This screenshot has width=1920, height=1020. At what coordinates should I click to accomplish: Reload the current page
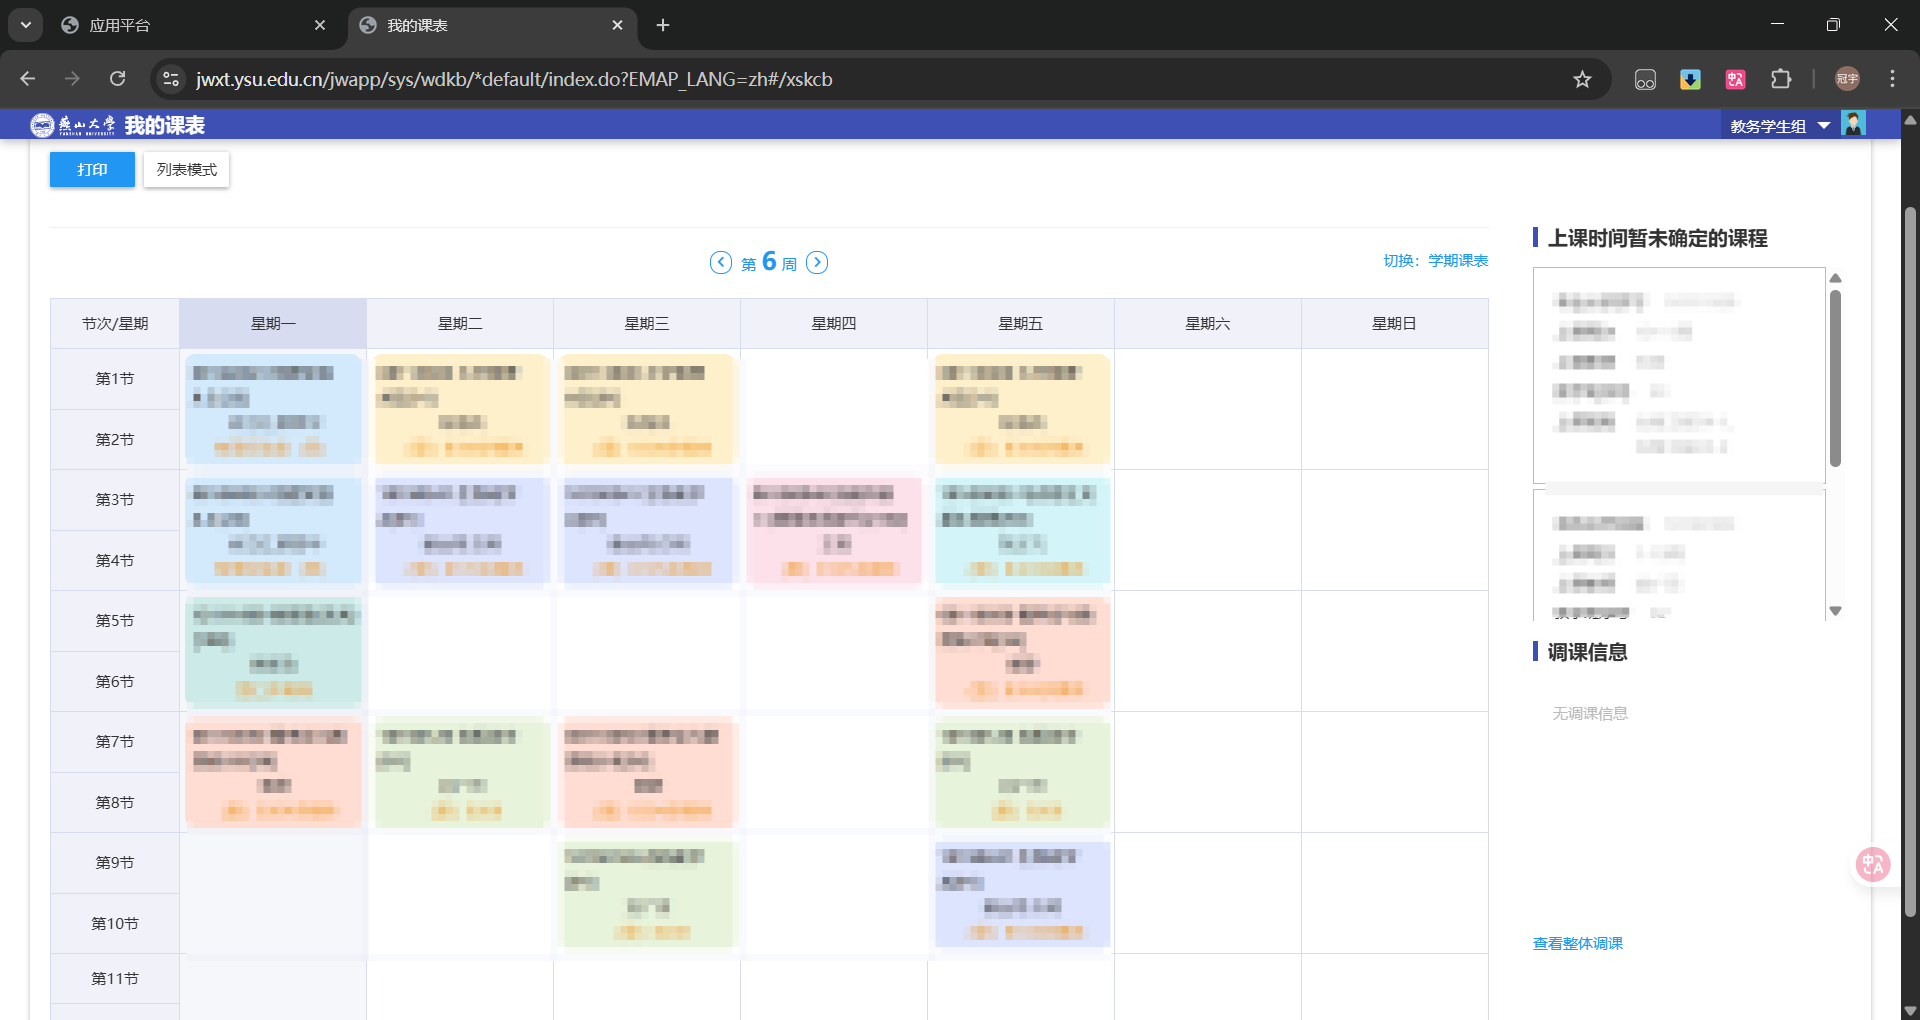(x=117, y=78)
